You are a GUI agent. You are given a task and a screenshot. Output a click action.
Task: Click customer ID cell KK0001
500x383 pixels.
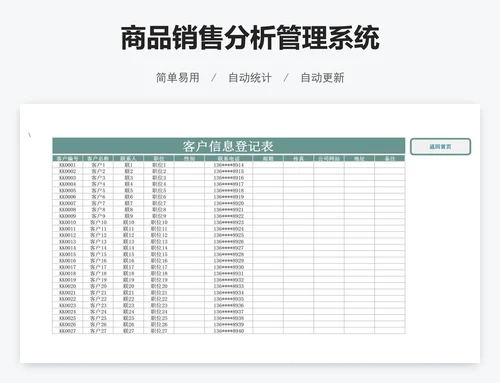tap(68, 165)
